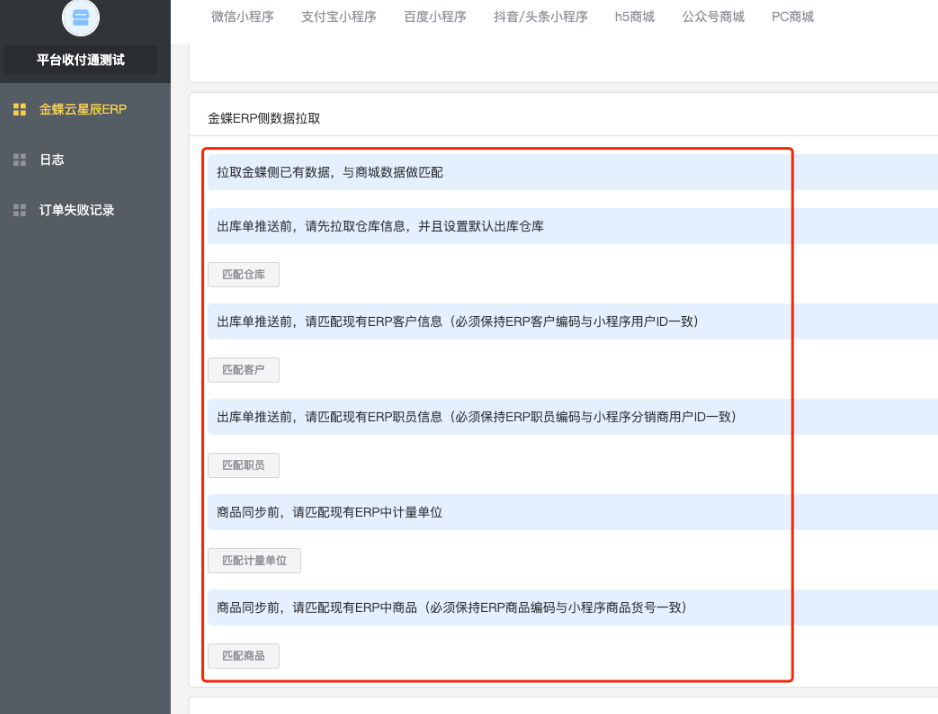Click the notice about 匹配现有ERP职员信息

[x=573, y=417]
